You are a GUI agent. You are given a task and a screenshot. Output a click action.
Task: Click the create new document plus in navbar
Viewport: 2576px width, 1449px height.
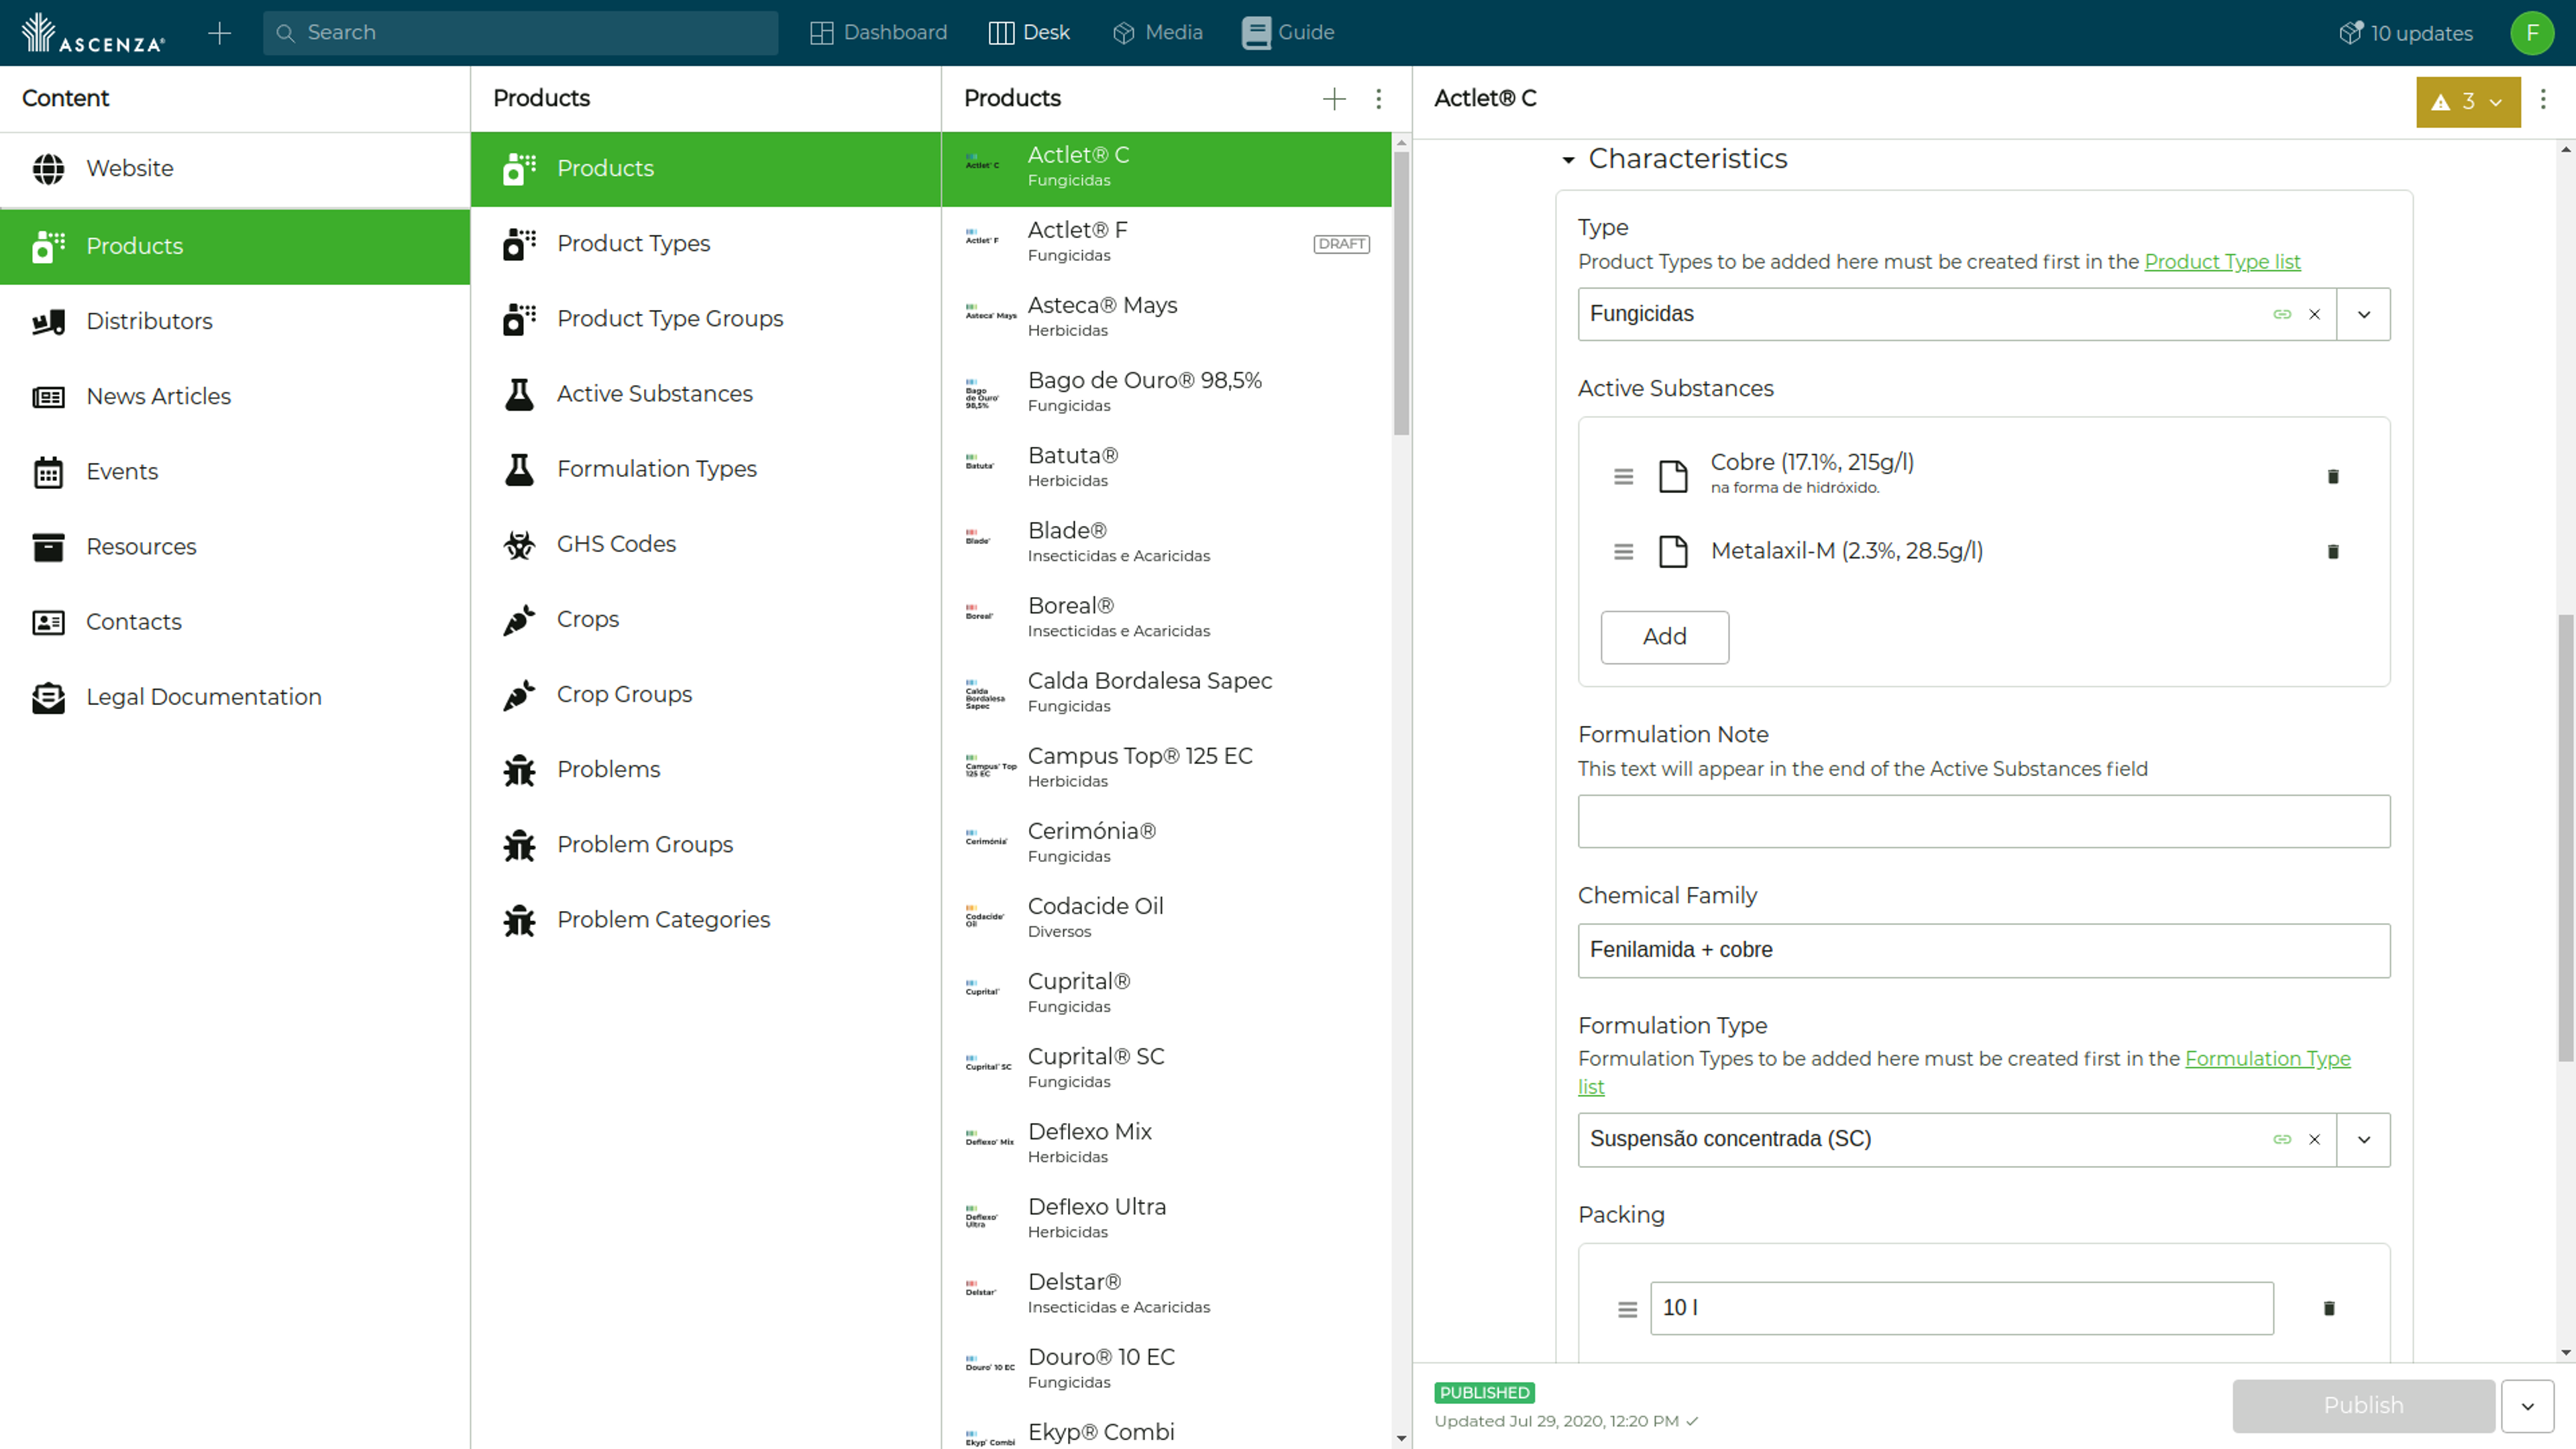[x=219, y=33]
